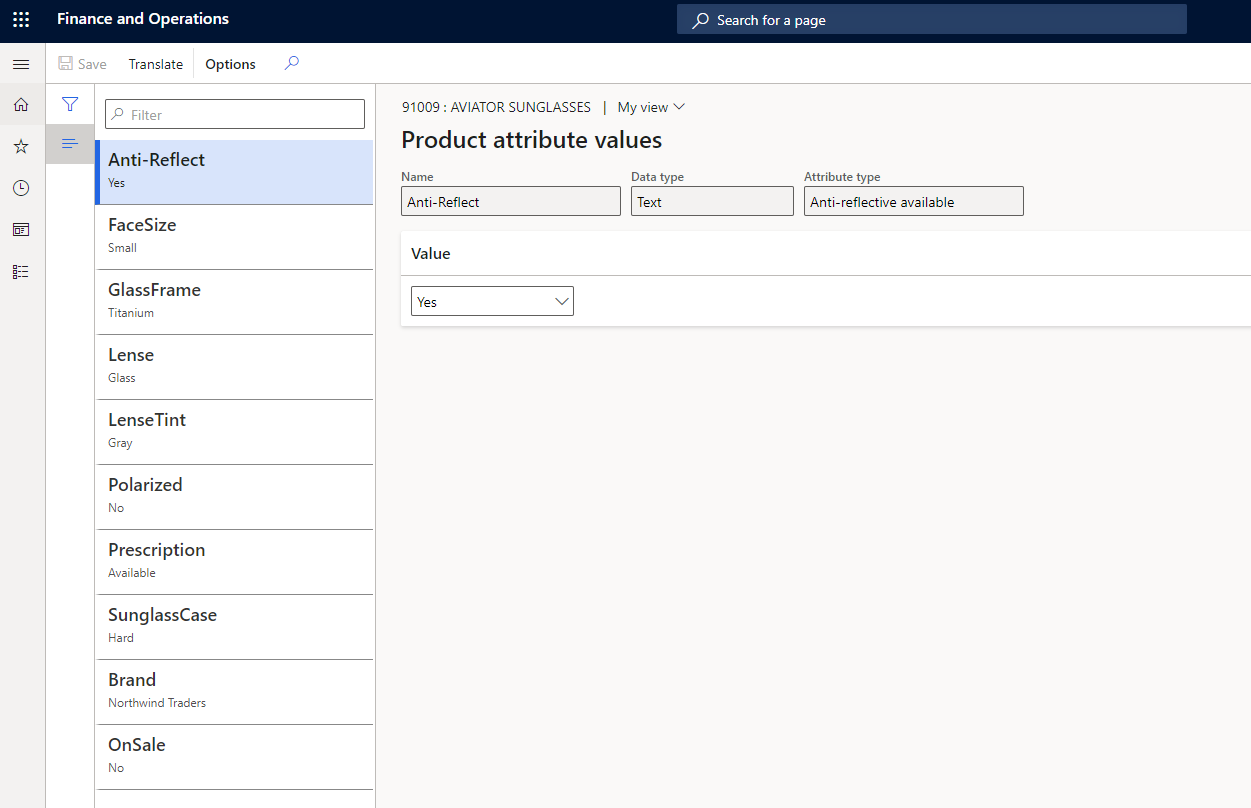Open the Translate menu
This screenshot has height=808, width=1251.
coord(155,63)
